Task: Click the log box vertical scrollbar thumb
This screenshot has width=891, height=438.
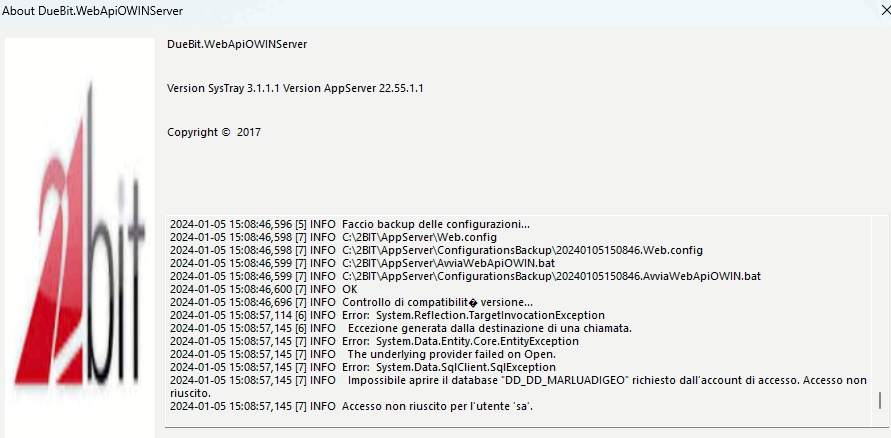Action: pos(880,400)
